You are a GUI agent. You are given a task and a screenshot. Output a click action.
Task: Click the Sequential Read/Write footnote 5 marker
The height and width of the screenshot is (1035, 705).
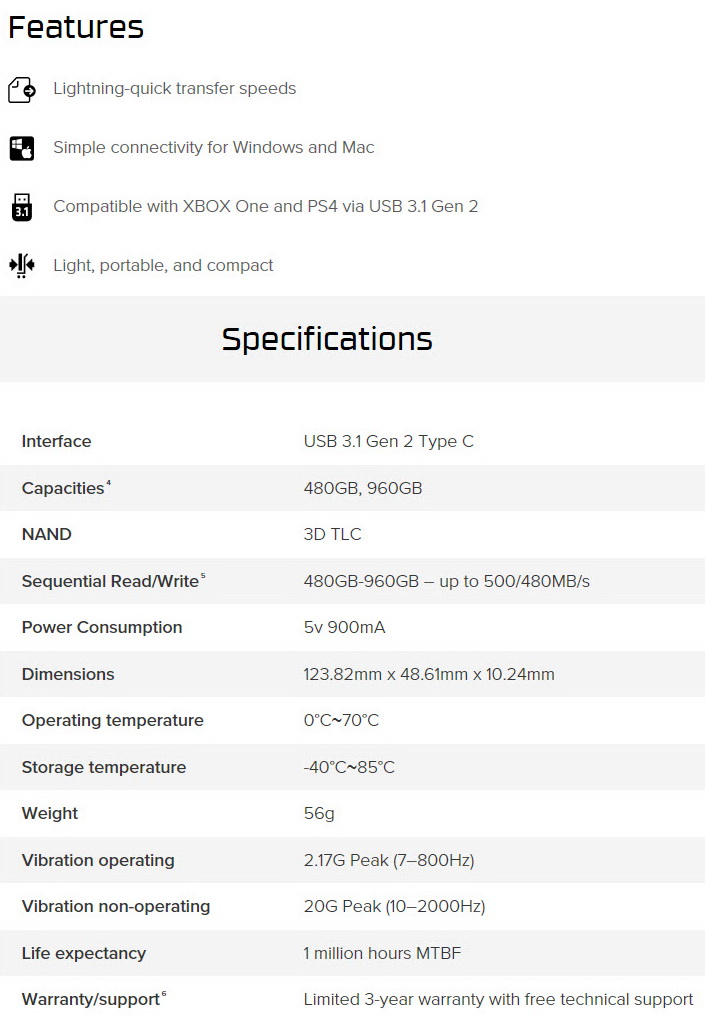coord(203,577)
